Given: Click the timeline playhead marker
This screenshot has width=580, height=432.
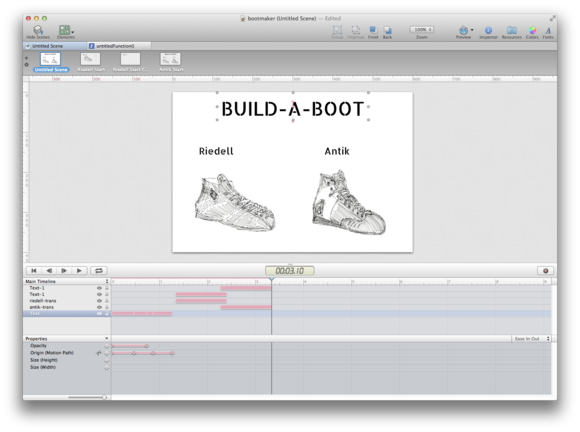Looking at the screenshot, I should click(x=272, y=280).
